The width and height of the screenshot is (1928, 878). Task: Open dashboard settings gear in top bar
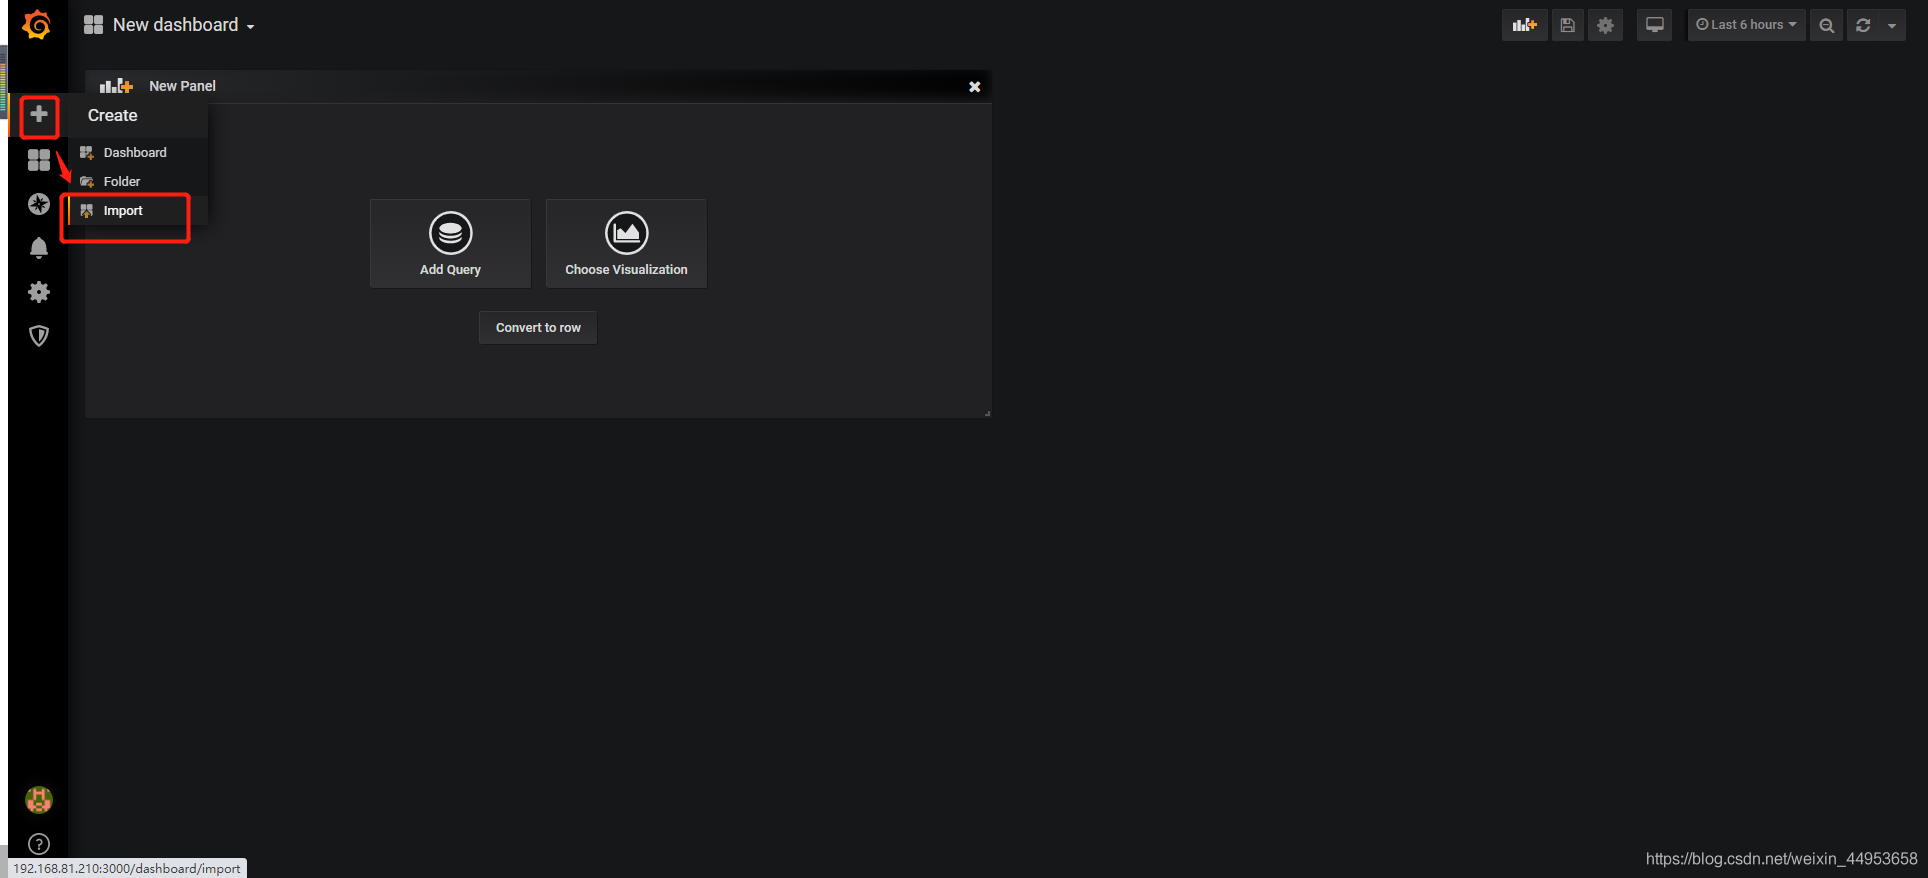pos(1606,25)
